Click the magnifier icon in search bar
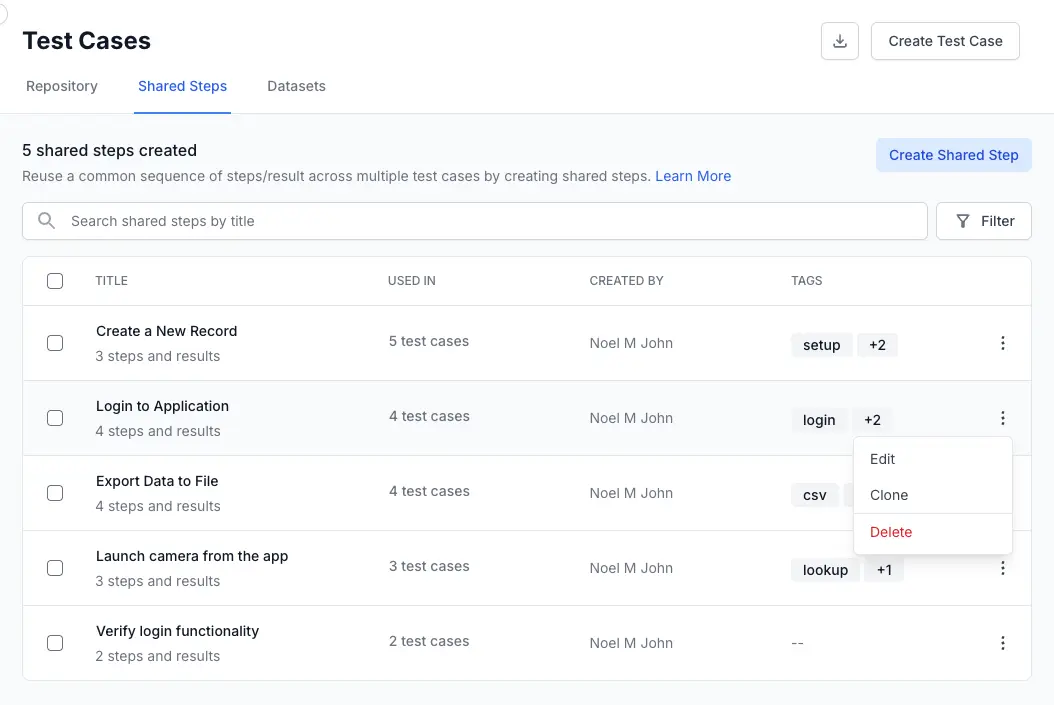1054x705 pixels. [46, 221]
